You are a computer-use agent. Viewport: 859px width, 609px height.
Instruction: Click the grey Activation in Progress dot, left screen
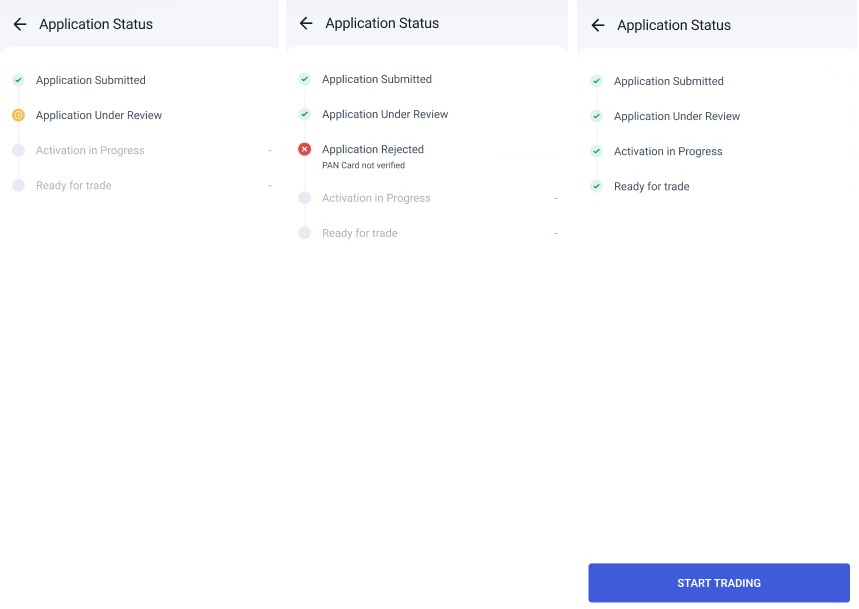point(18,151)
